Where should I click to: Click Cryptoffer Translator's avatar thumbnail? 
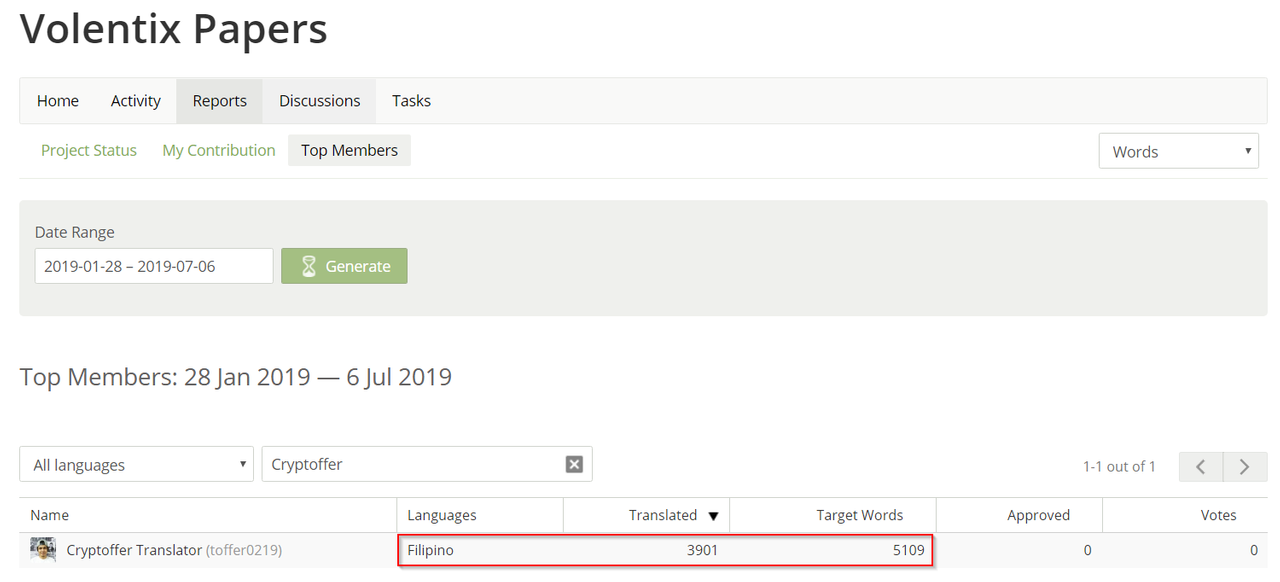[43, 549]
